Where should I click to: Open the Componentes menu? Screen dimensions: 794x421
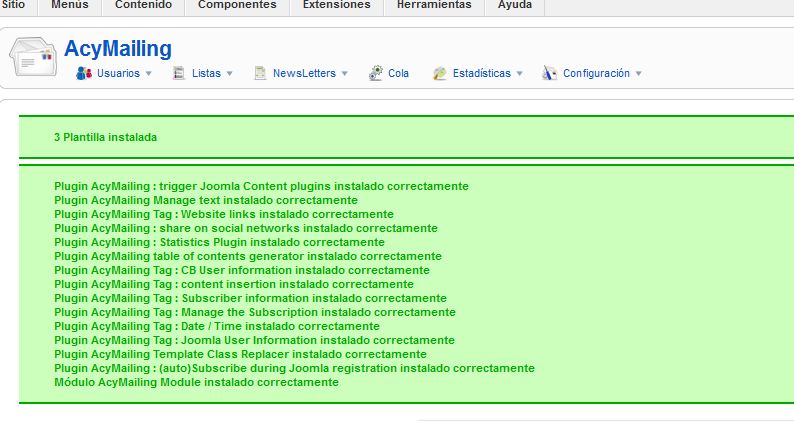(x=237, y=5)
